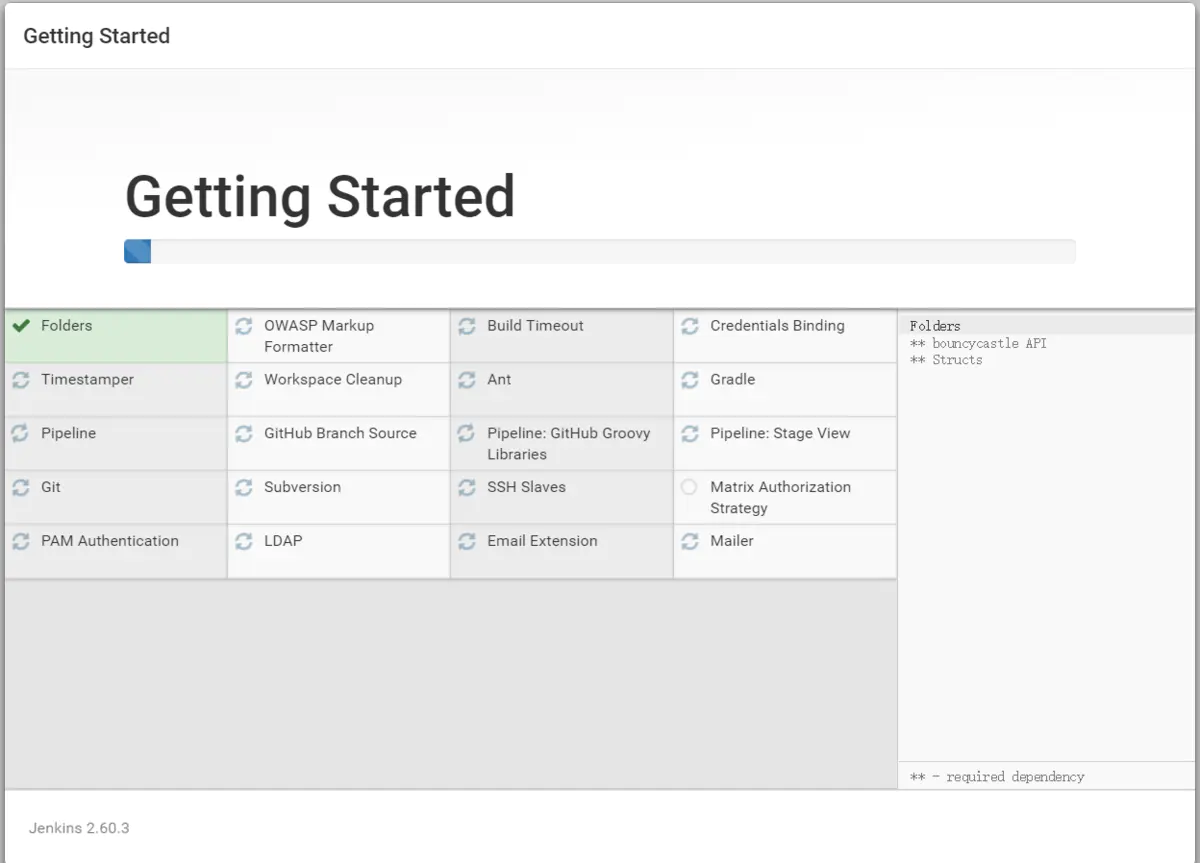Viewport: 1200px width, 863px height.
Task: Select the SSH Slaves label
Action: (526, 487)
